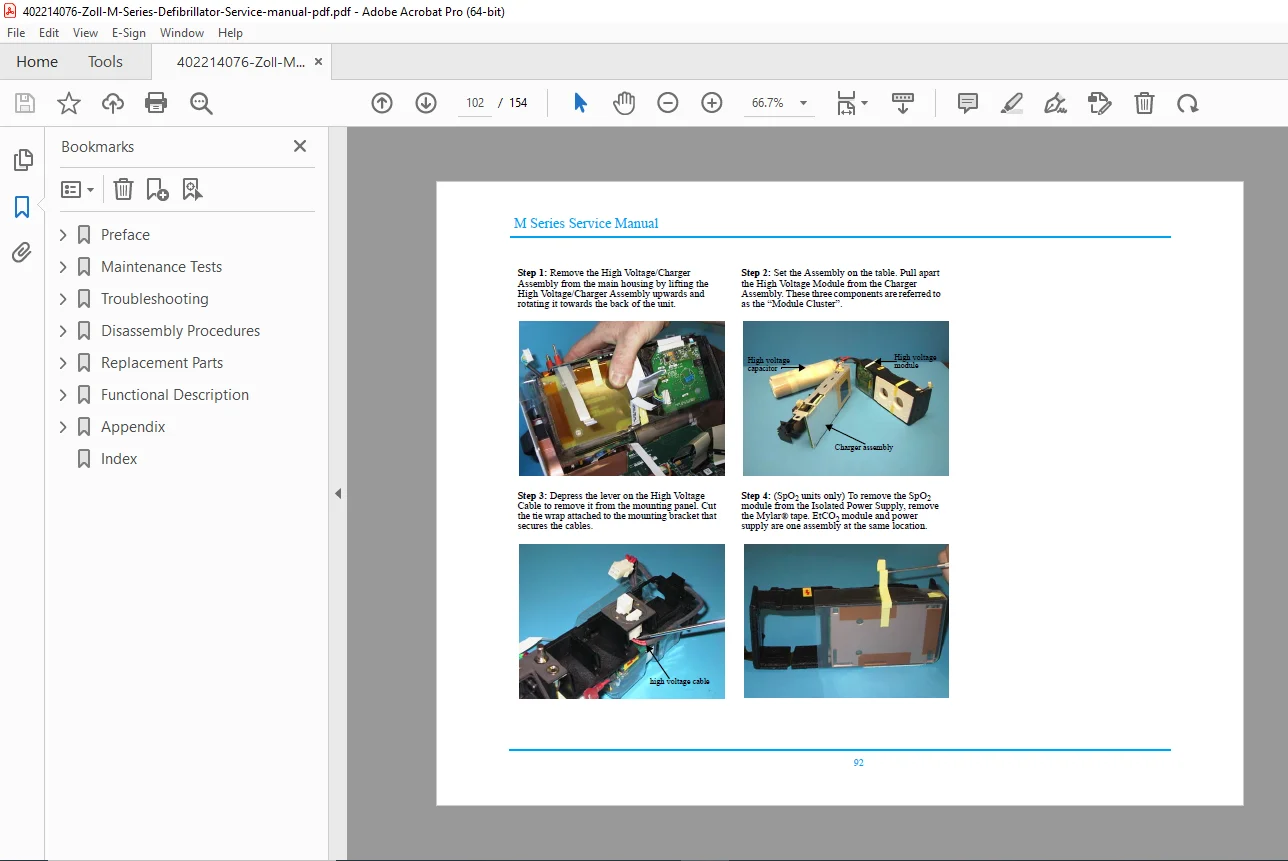Viewport: 1288px width, 861px height.
Task: Expand the Functional Description bookmark
Action: [63, 395]
